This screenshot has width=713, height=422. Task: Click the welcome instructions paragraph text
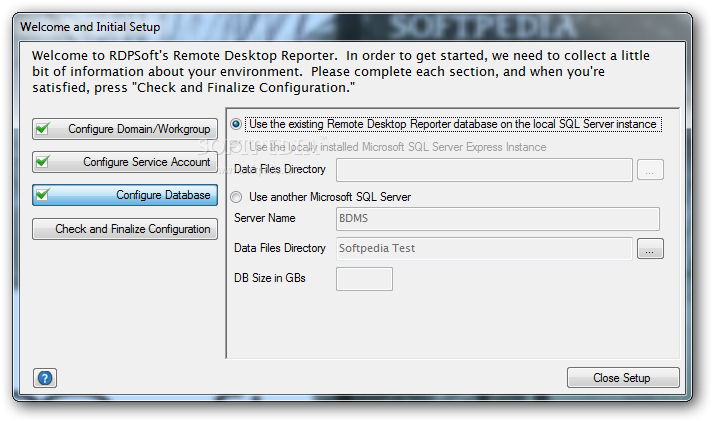click(341, 72)
